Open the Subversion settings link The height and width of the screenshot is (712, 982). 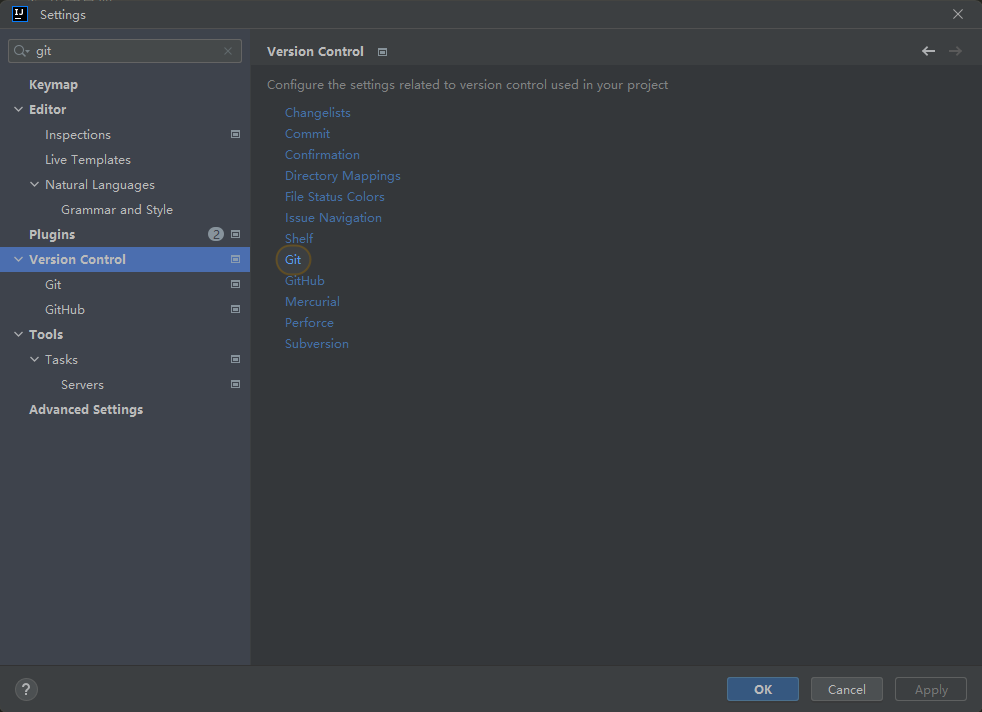click(x=317, y=344)
